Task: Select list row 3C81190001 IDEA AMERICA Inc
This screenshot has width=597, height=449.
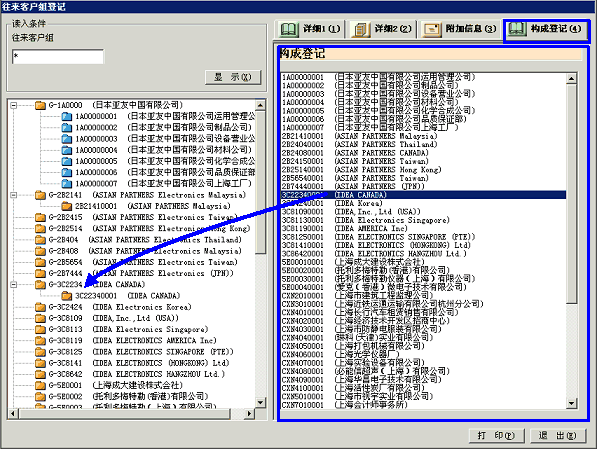Action: tap(423, 228)
